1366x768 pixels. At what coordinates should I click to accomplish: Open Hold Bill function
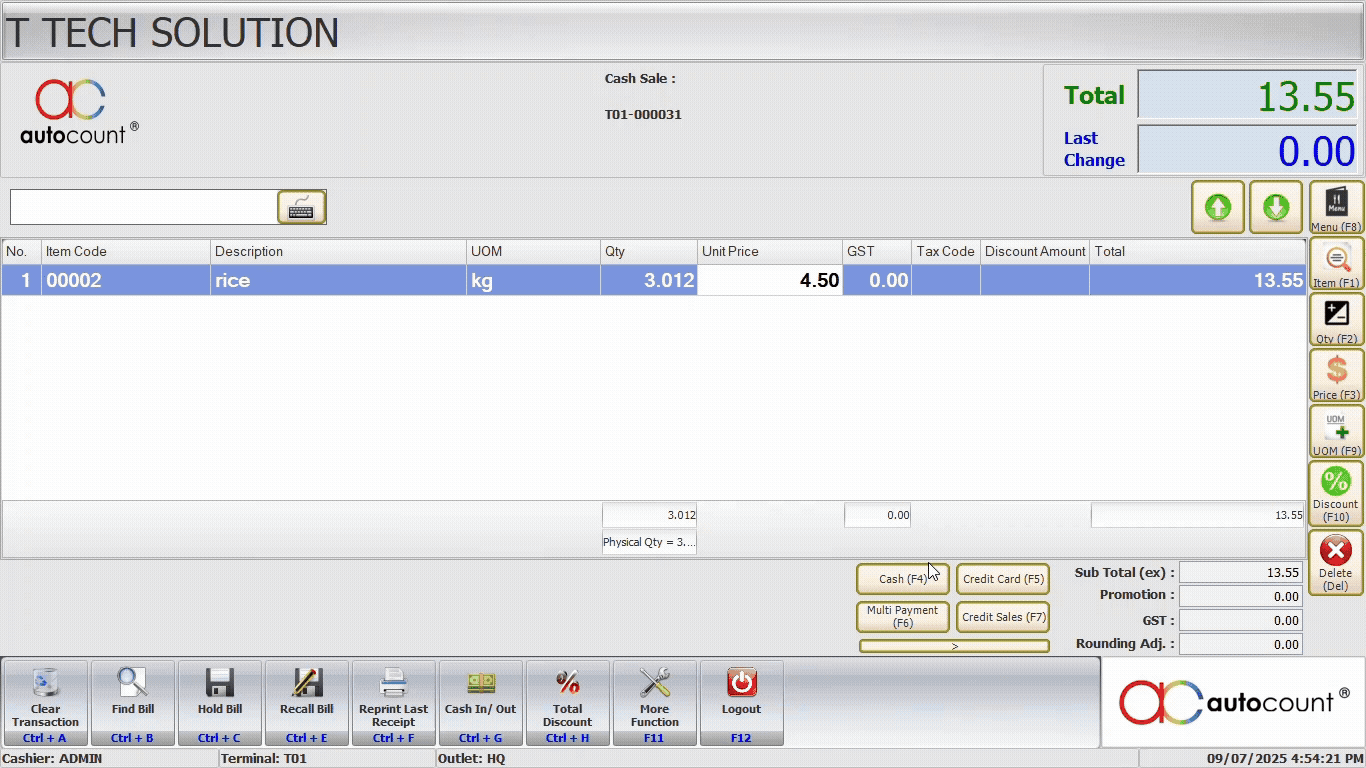pyautogui.click(x=220, y=702)
